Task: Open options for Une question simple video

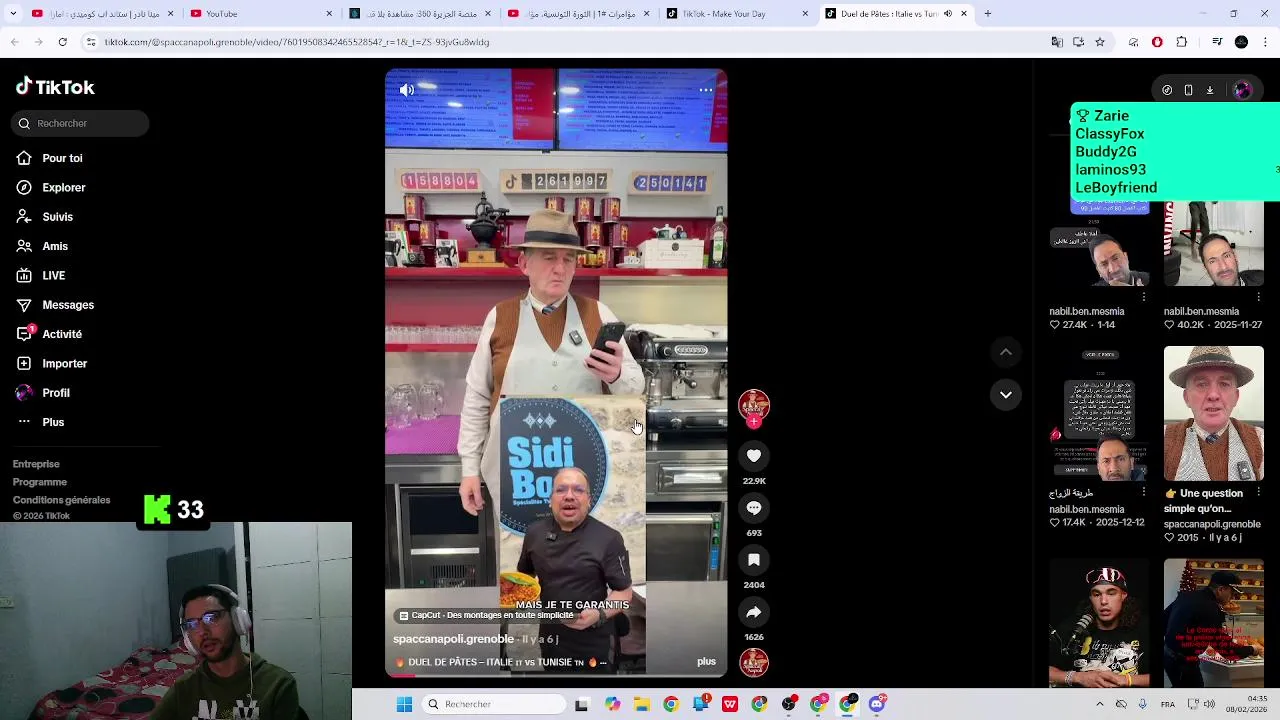Action: click(1258, 492)
